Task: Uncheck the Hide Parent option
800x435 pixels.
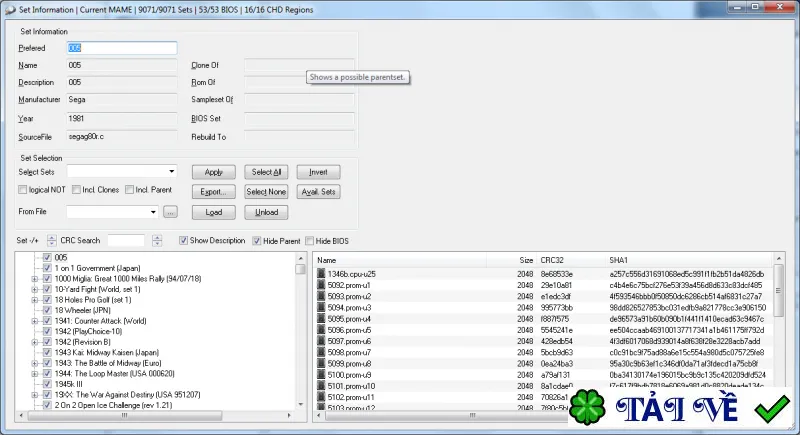Action: (x=257, y=241)
